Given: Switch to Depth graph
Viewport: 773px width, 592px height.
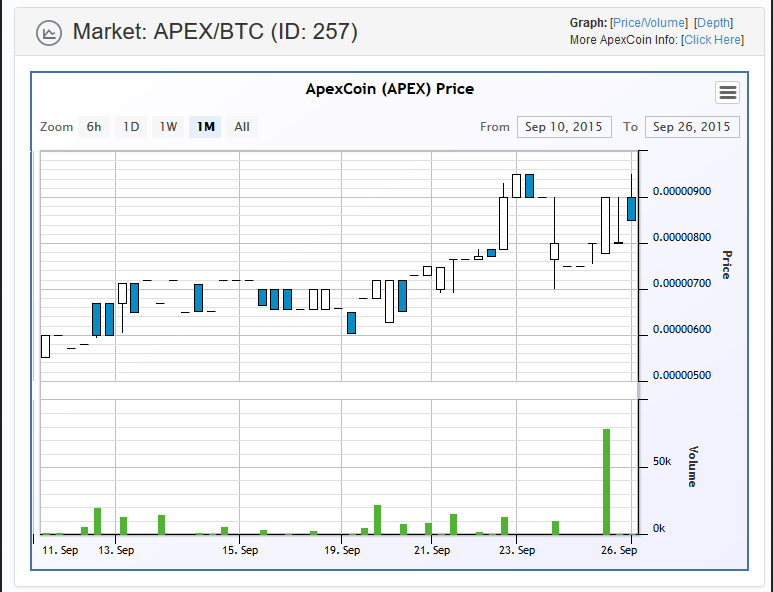Looking at the screenshot, I should click(713, 23).
